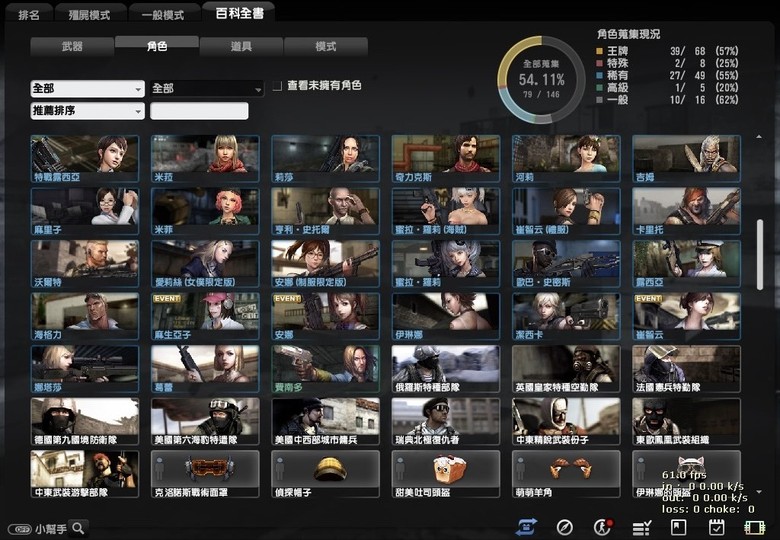Select the 特戰露西亞 character thumbnail
This screenshot has width=780, height=540.
coord(84,155)
